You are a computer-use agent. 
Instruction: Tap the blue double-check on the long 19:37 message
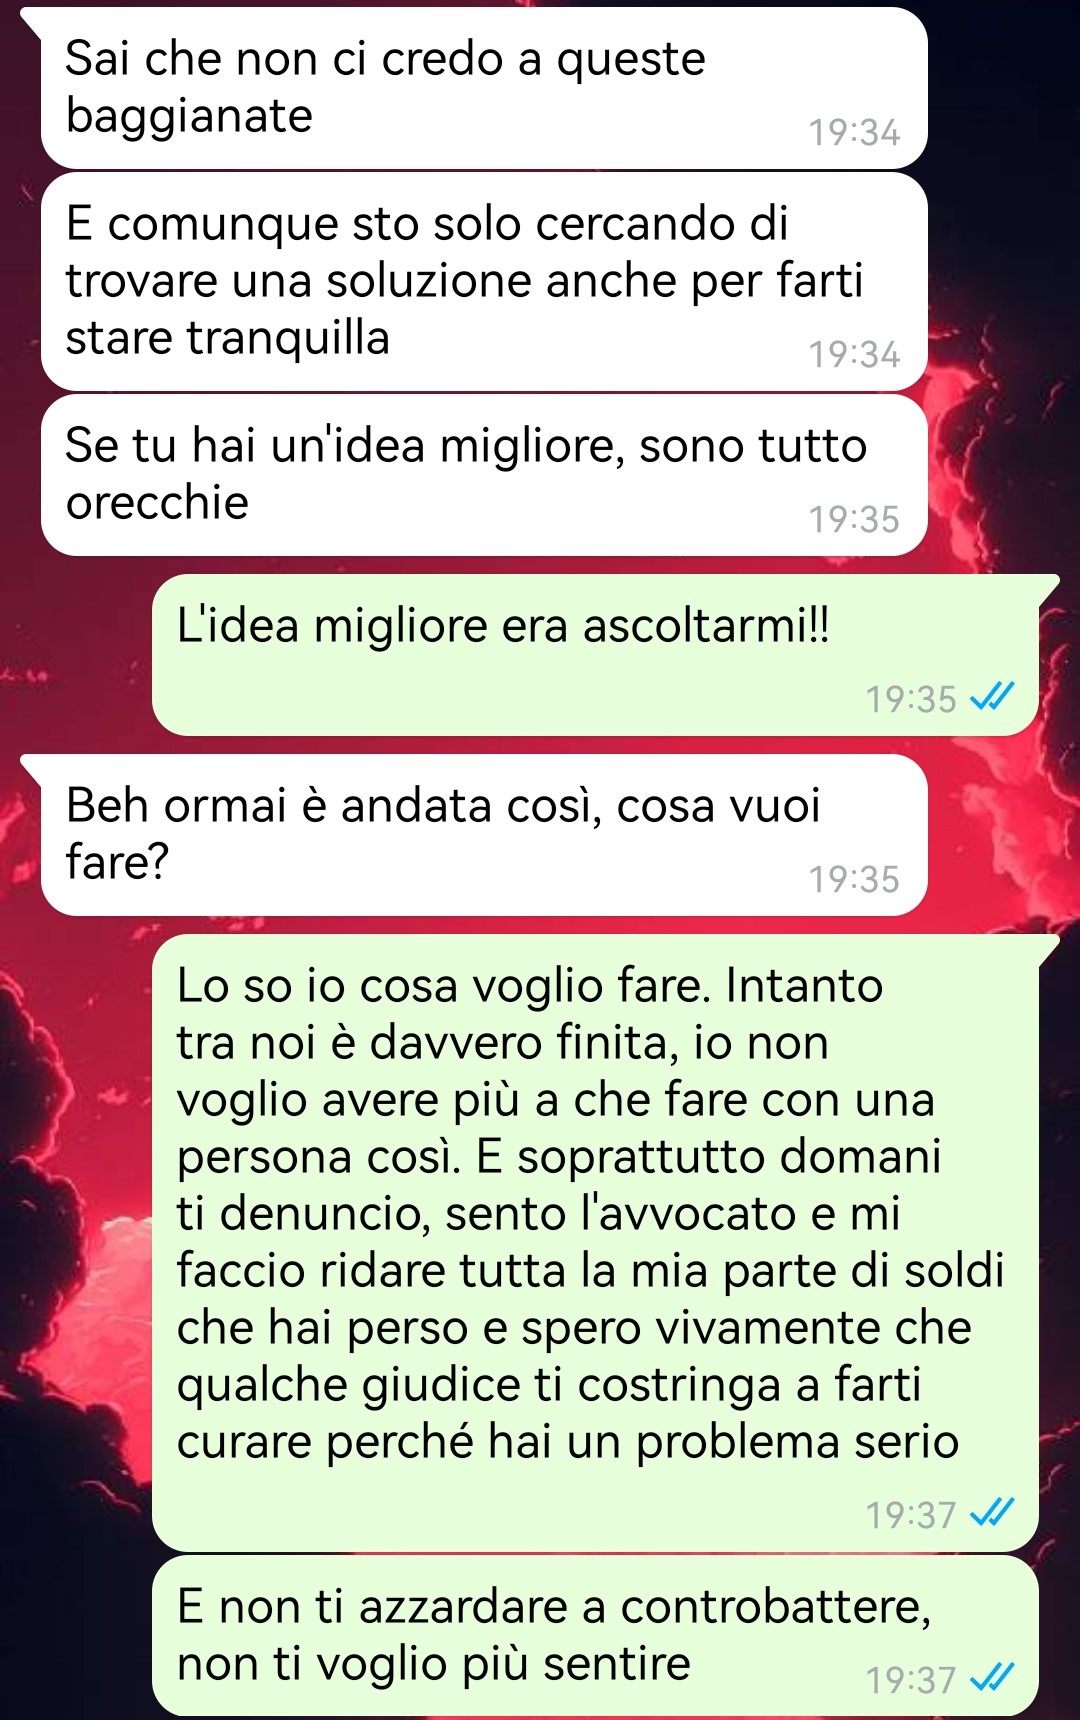click(x=993, y=1513)
